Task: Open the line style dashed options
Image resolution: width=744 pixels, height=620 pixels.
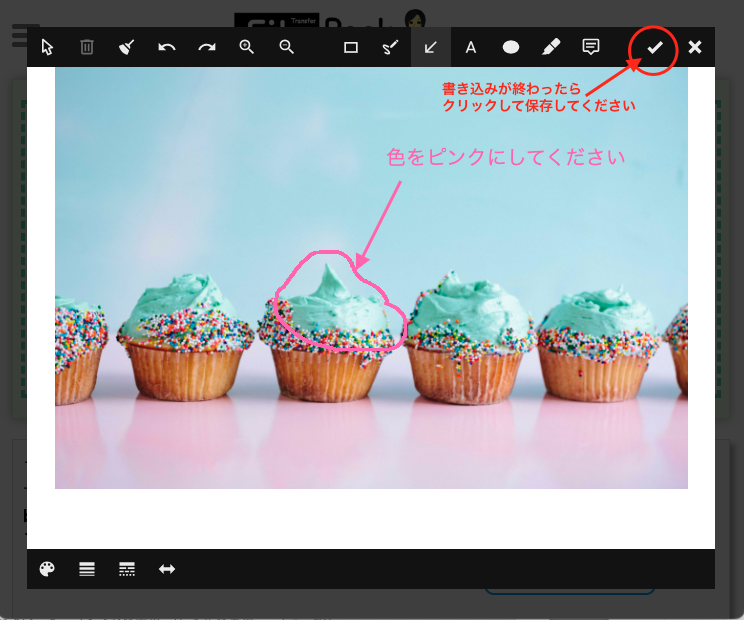Action: click(127, 569)
